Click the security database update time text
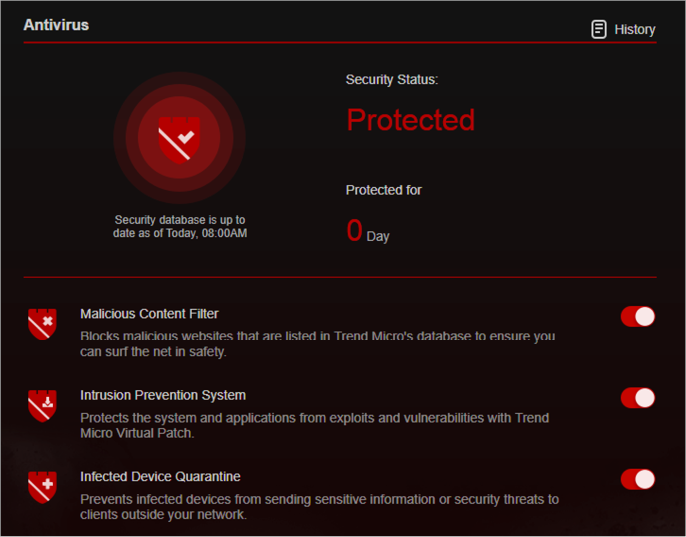Viewport: 686px width, 537px height. coord(180,226)
